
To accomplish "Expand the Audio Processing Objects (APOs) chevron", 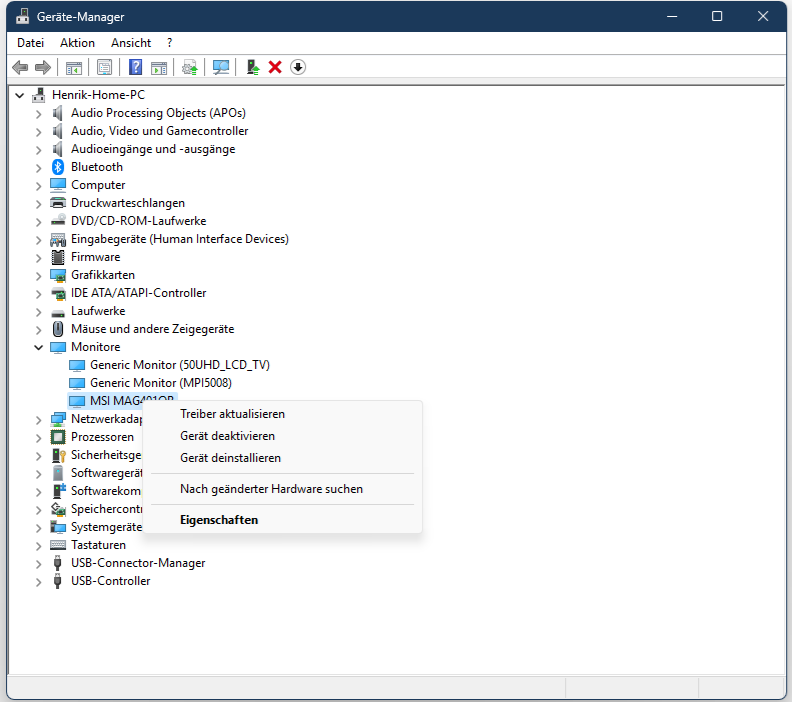I will pyautogui.click(x=38, y=114).
